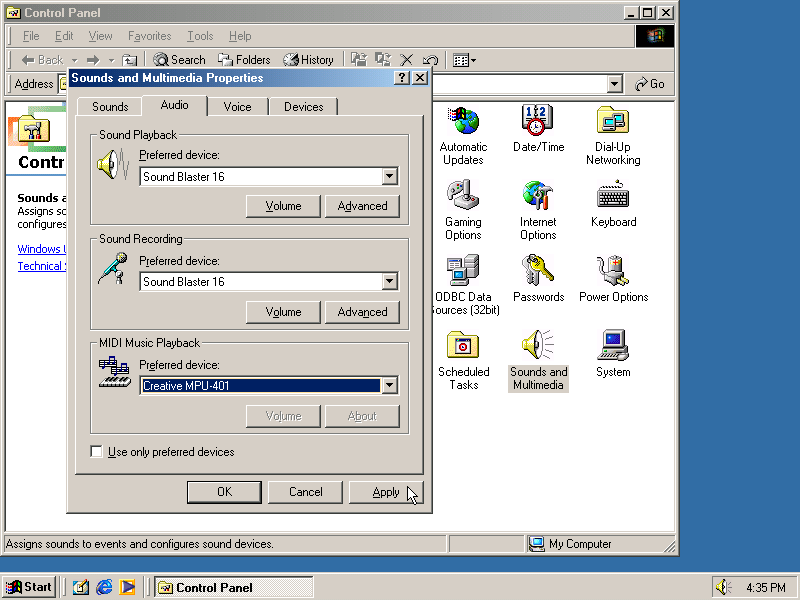Click the Start button on the taskbar

(27, 587)
